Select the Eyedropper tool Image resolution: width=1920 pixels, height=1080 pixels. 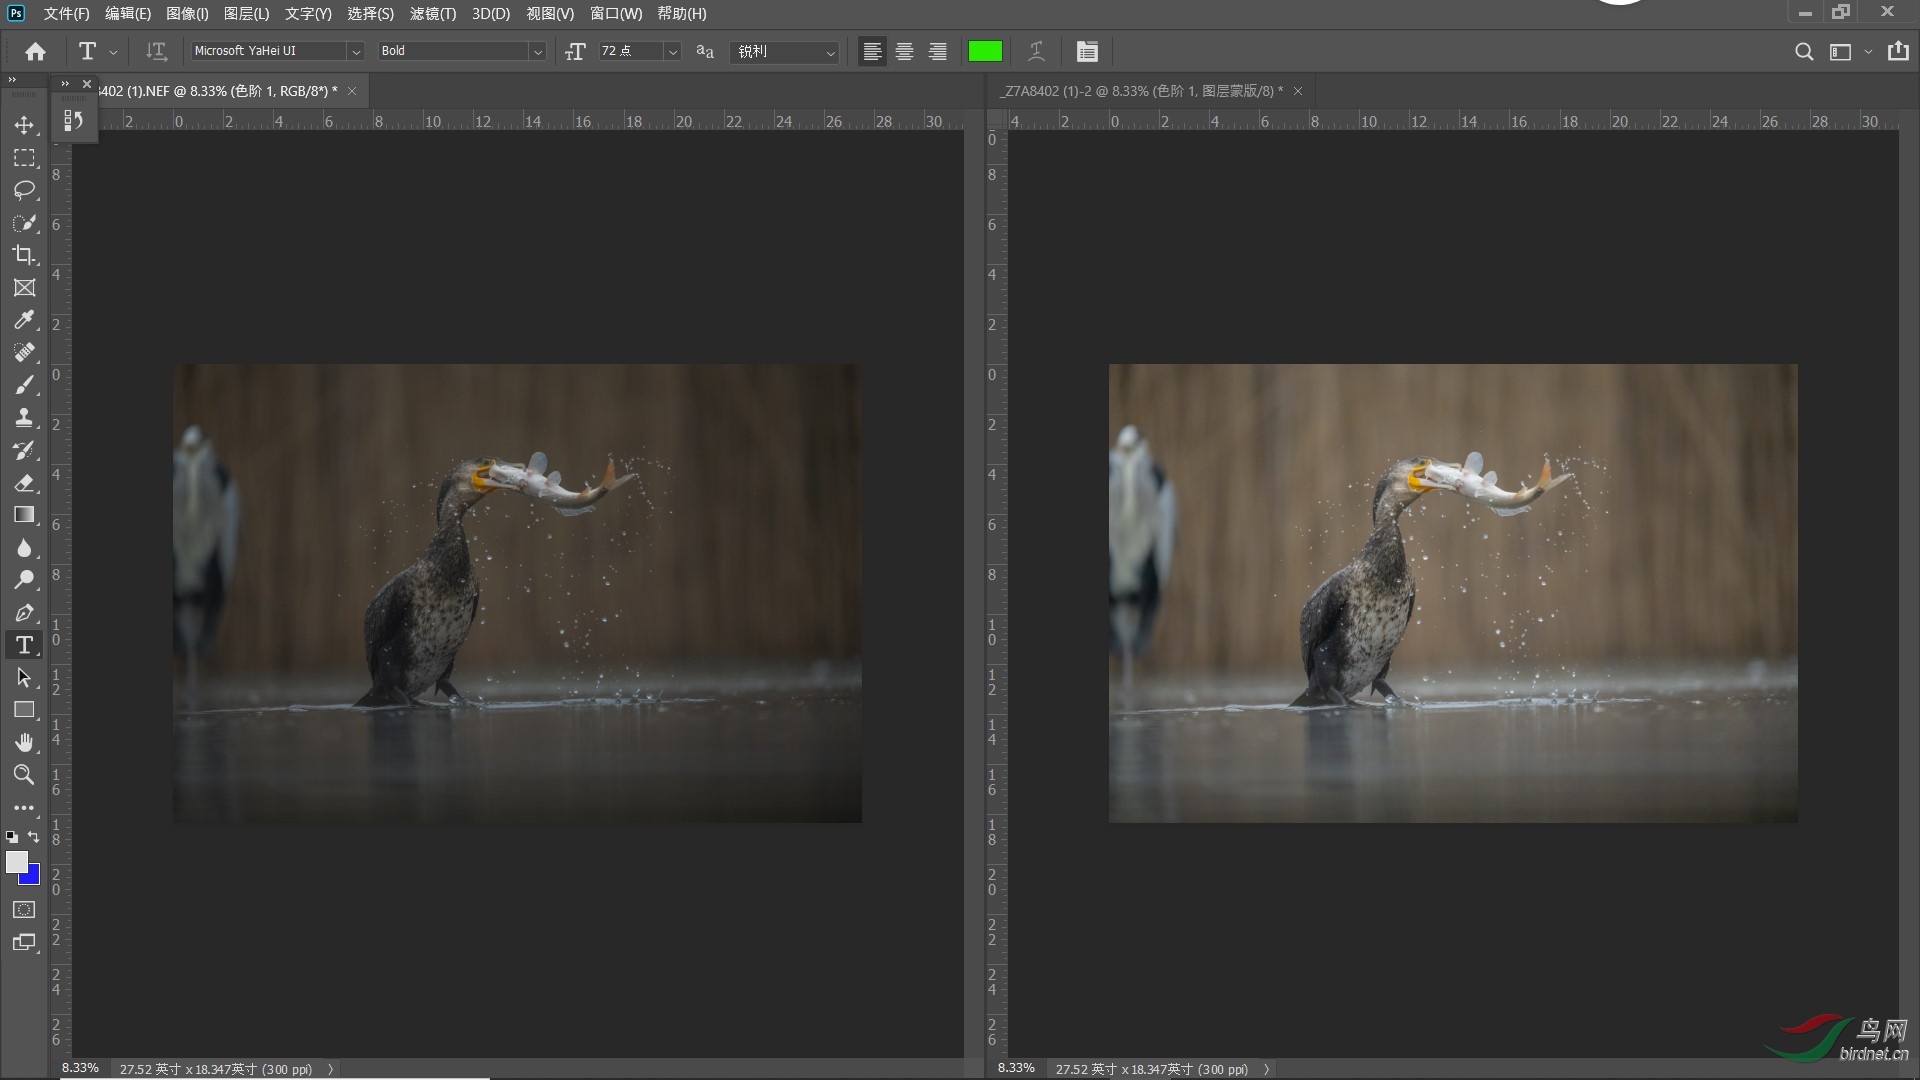coord(24,320)
